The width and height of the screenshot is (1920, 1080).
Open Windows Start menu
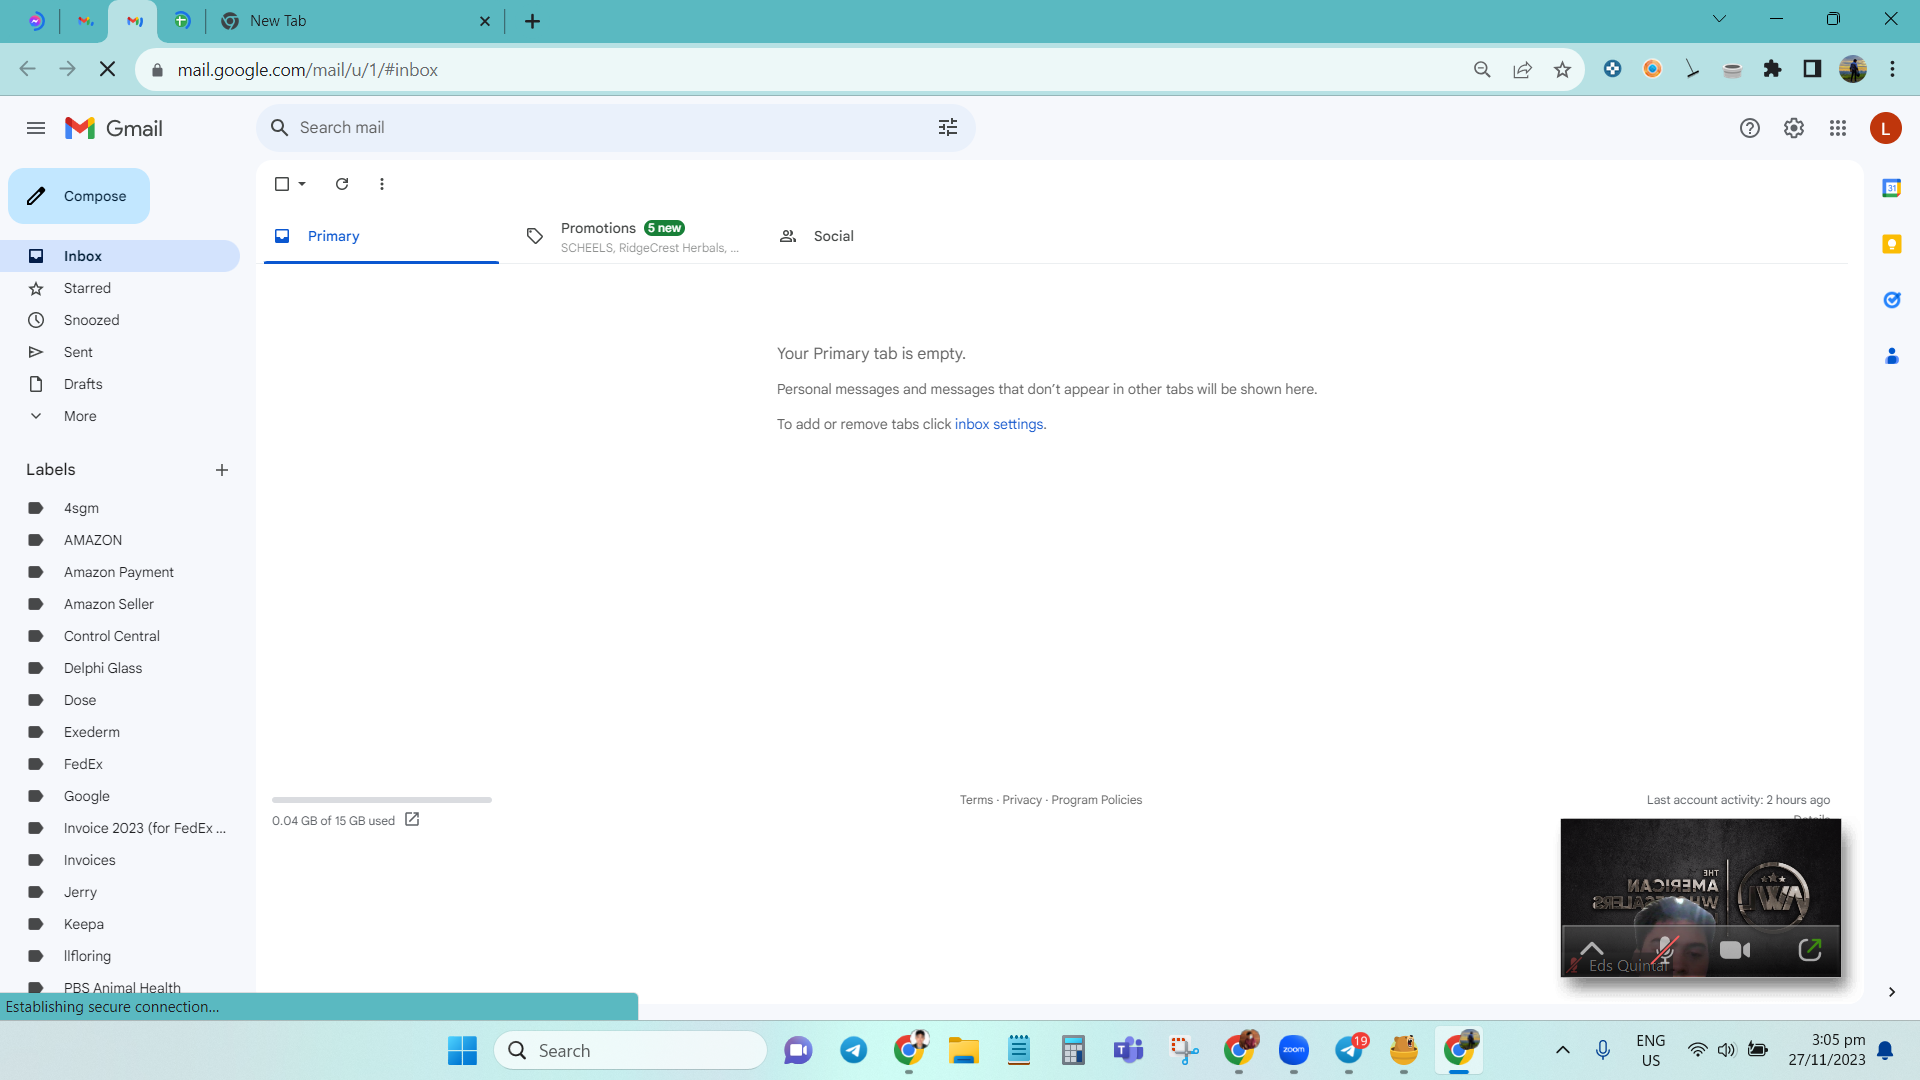[x=462, y=1050]
